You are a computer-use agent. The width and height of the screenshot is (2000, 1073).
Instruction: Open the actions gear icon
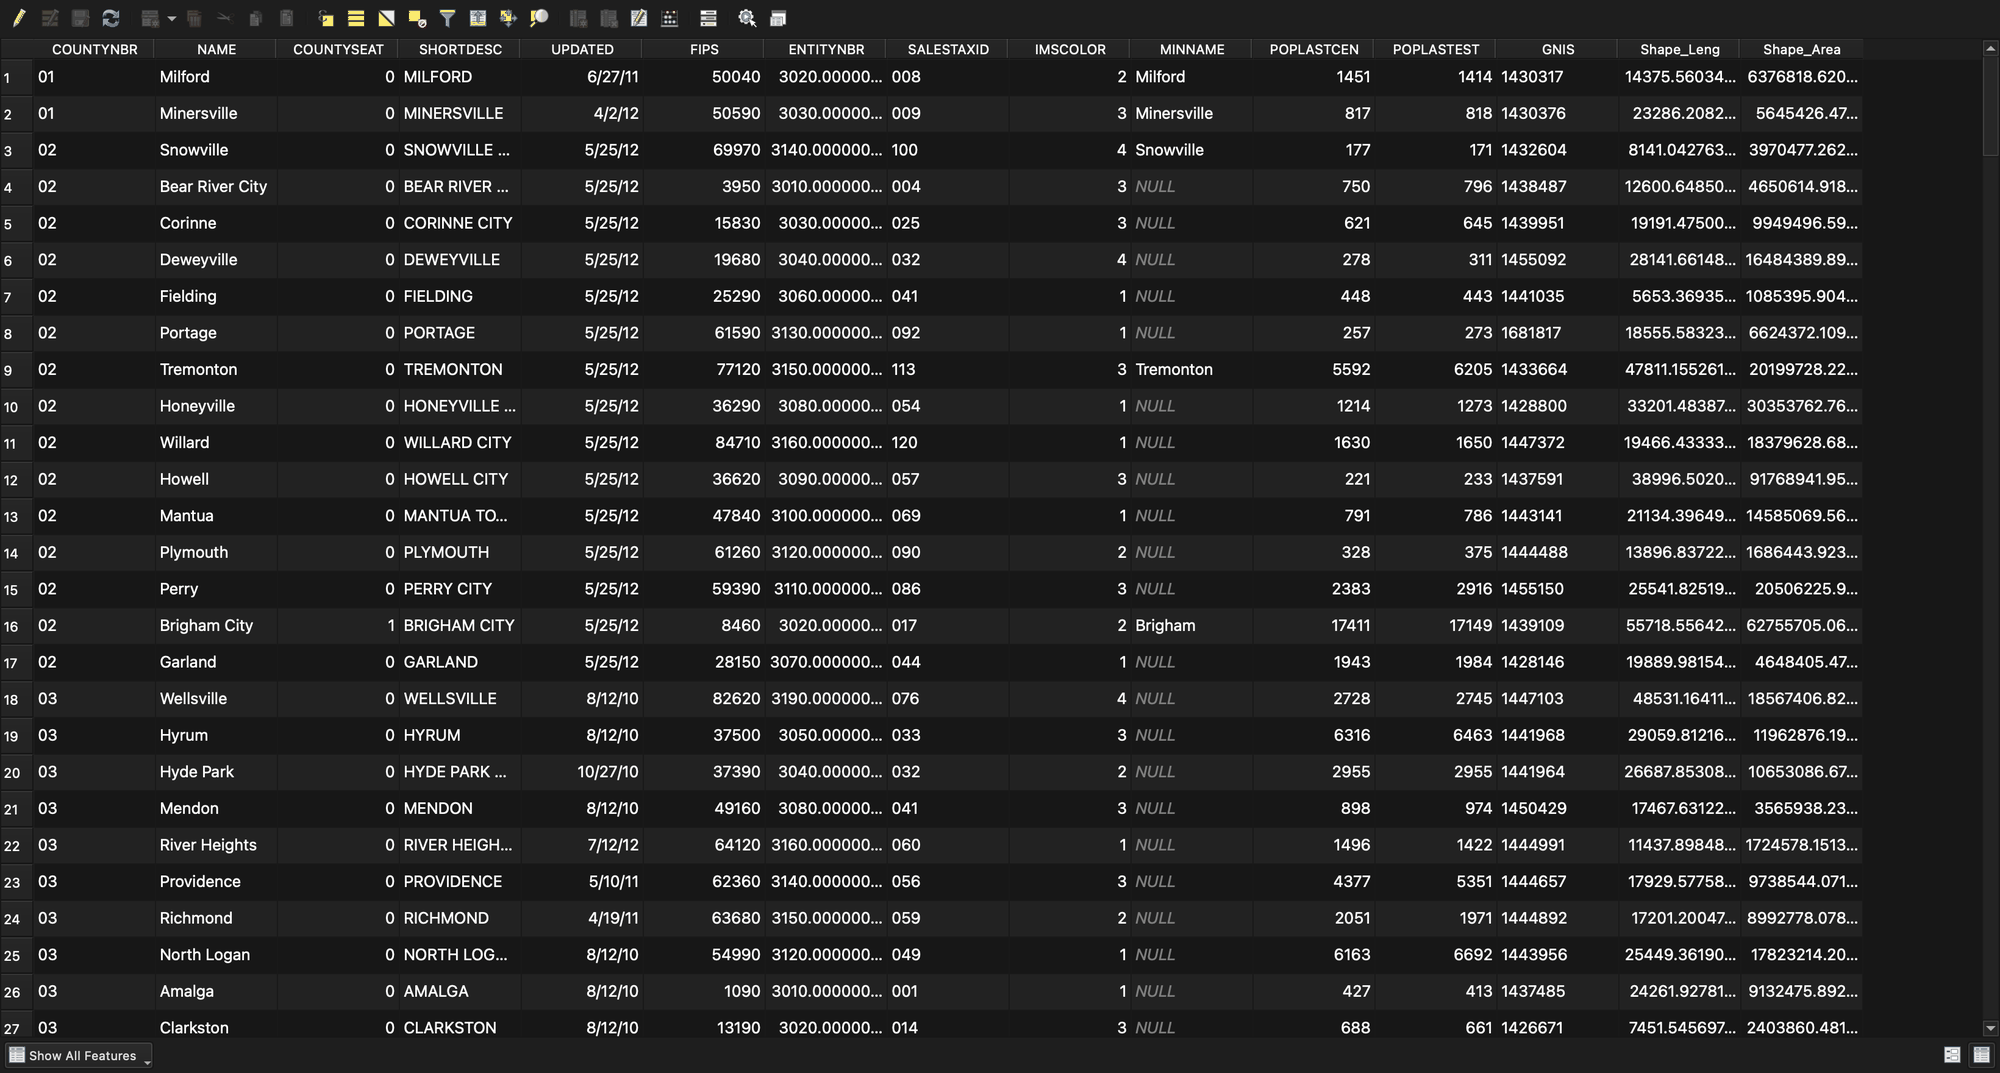[x=747, y=18]
